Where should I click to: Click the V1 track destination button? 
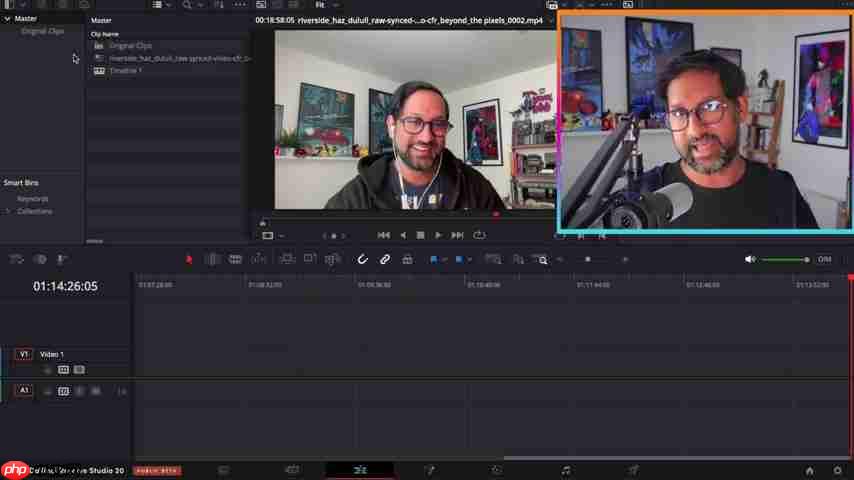(23, 354)
